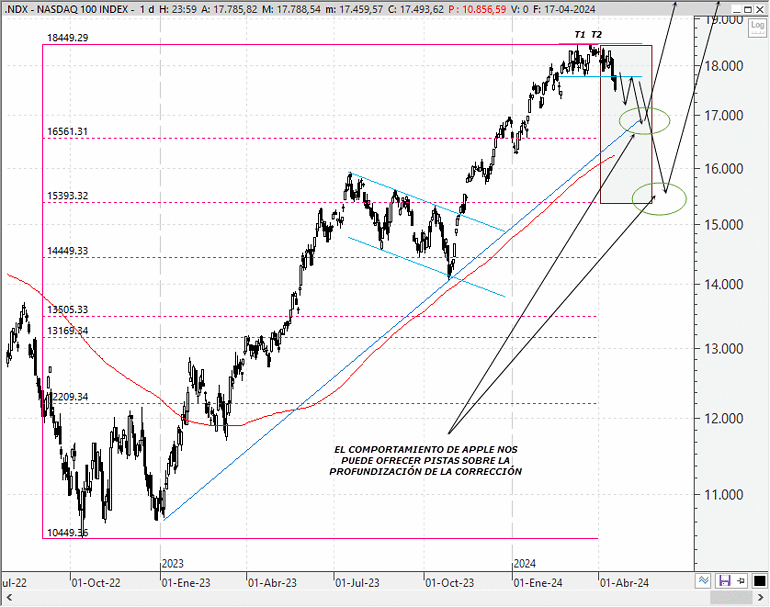Click the 13169.34 level label

(x=68, y=331)
